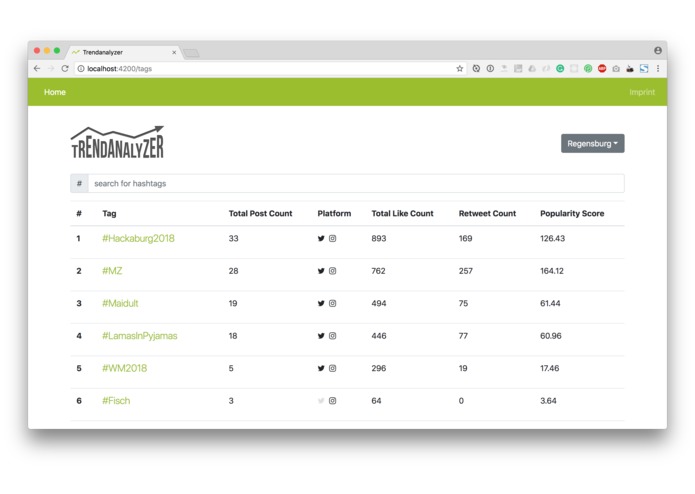Screen dimensions: 695x494
Task: Click retweet count 257
Action: click(466, 271)
